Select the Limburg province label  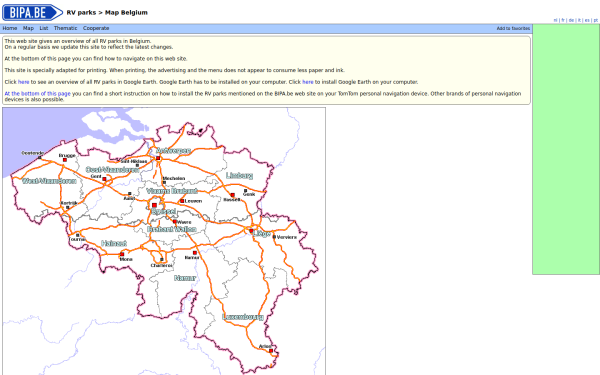(239, 176)
